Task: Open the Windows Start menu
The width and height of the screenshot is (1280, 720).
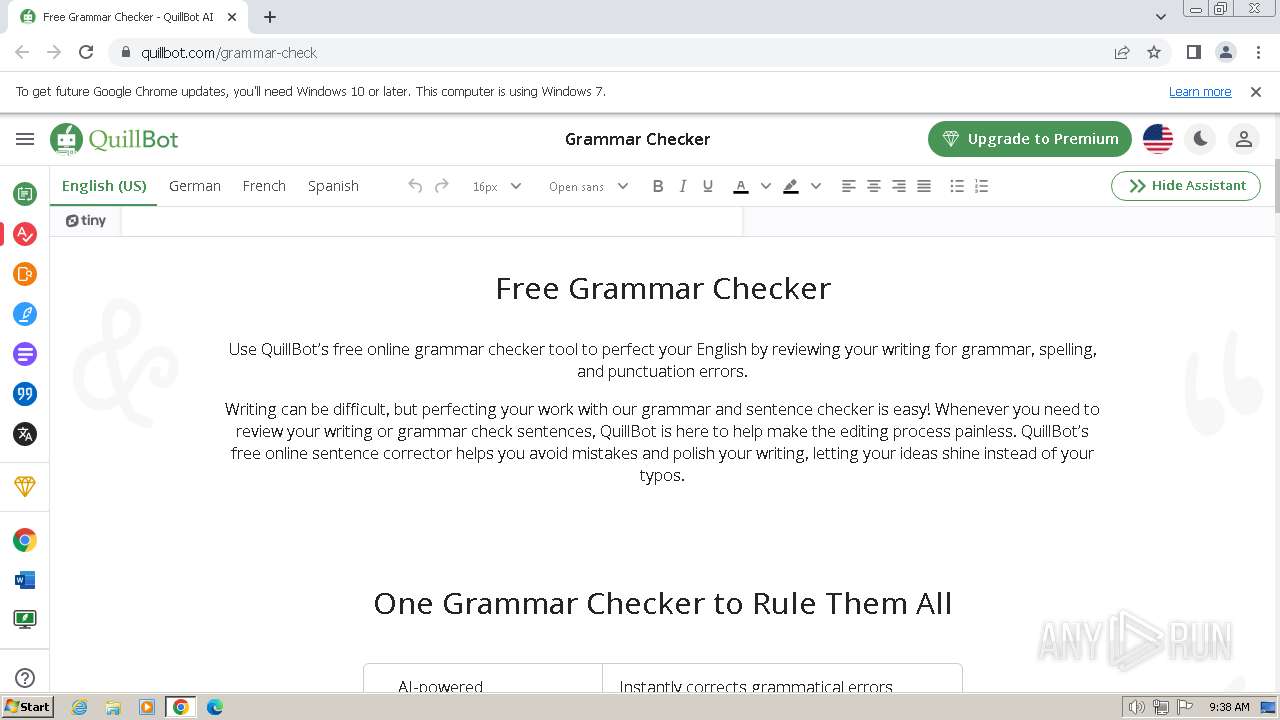Action: pyautogui.click(x=27, y=707)
